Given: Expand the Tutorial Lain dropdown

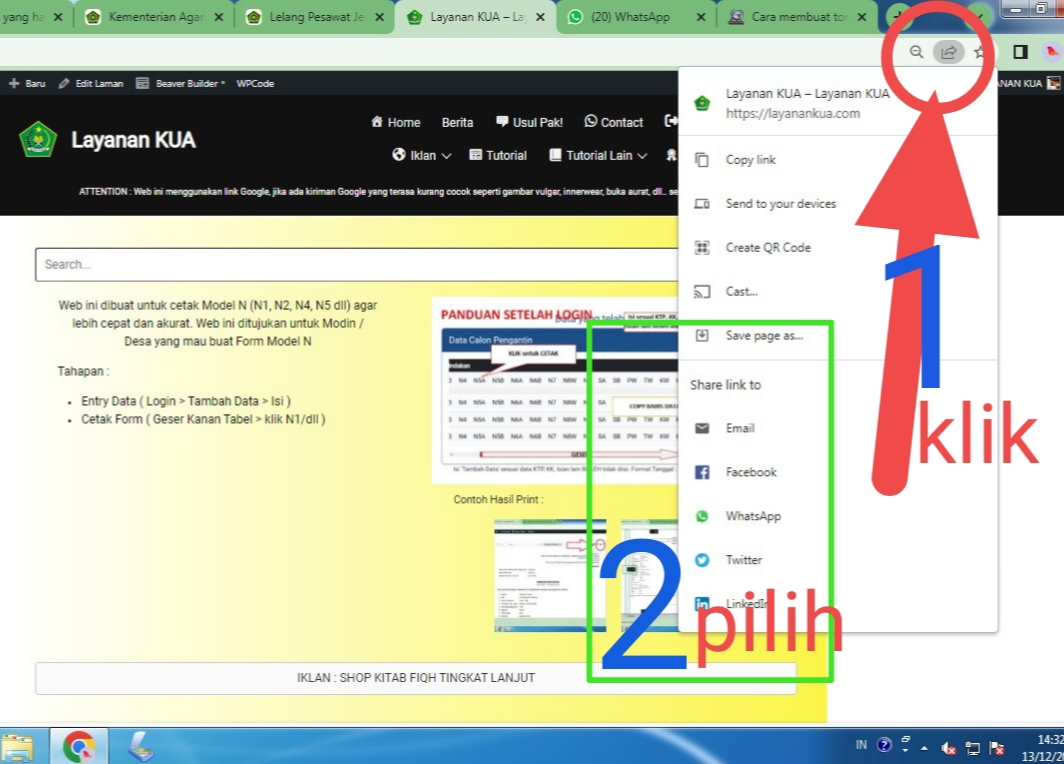Looking at the screenshot, I should click(598, 155).
